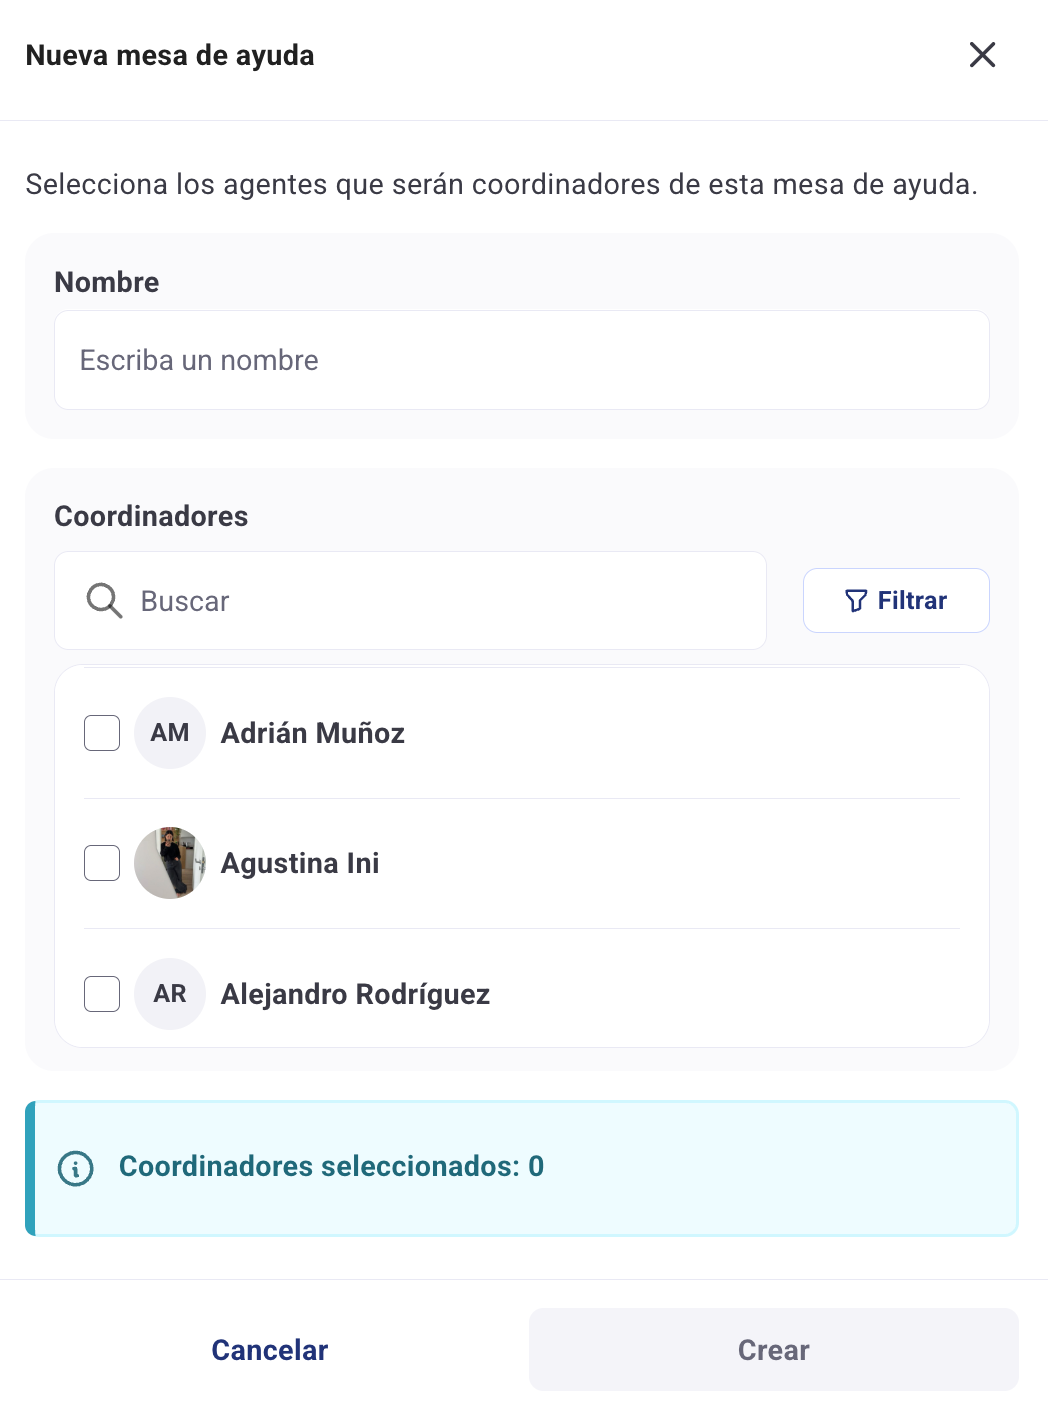1048x1410 pixels.
Task: Click the Adrián Muñoz name text
Action: point(312,733)
